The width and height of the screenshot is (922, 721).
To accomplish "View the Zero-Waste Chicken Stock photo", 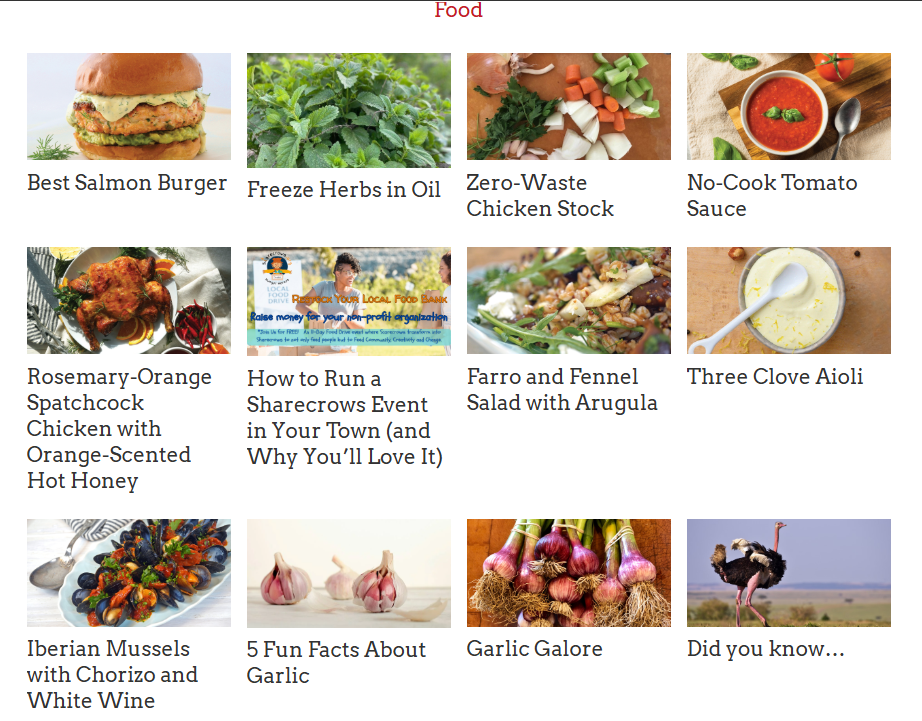I will (x=569, y=106).
